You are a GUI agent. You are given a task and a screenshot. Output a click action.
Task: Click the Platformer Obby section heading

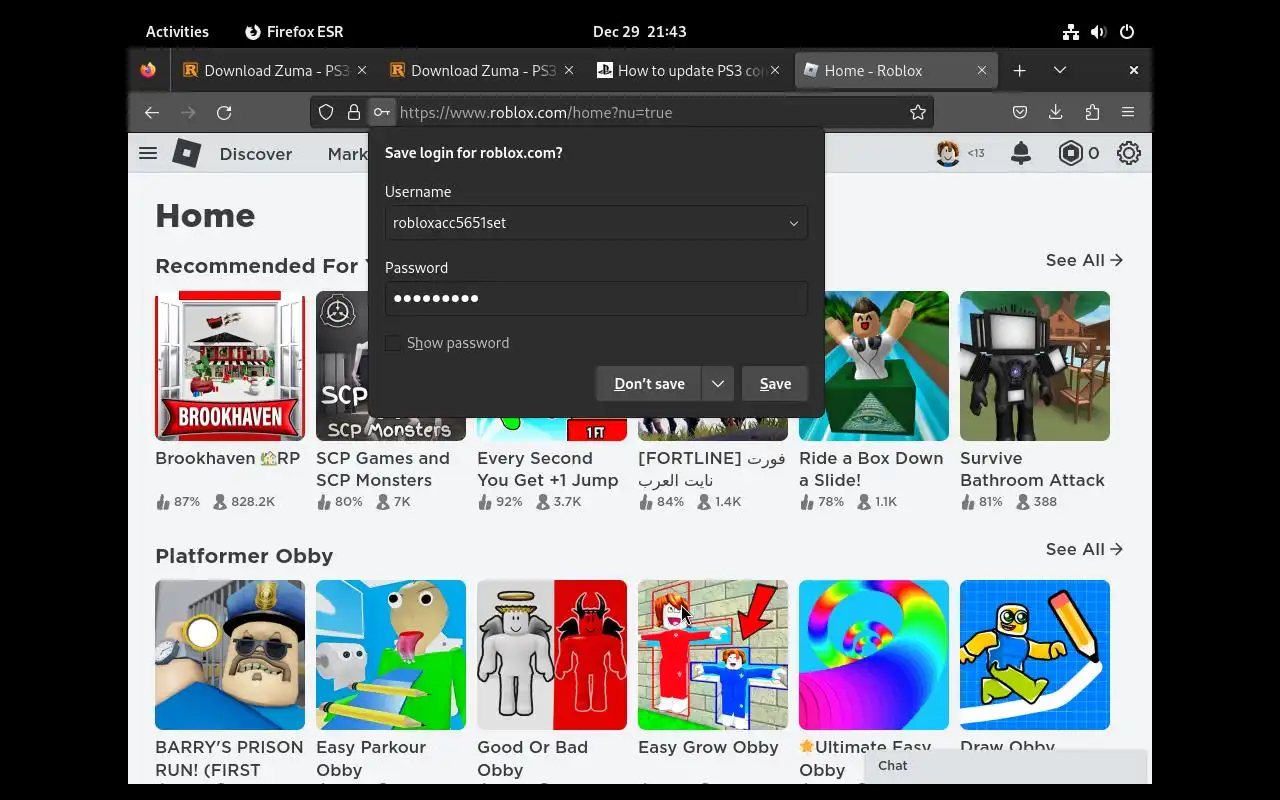coord(244,556)
